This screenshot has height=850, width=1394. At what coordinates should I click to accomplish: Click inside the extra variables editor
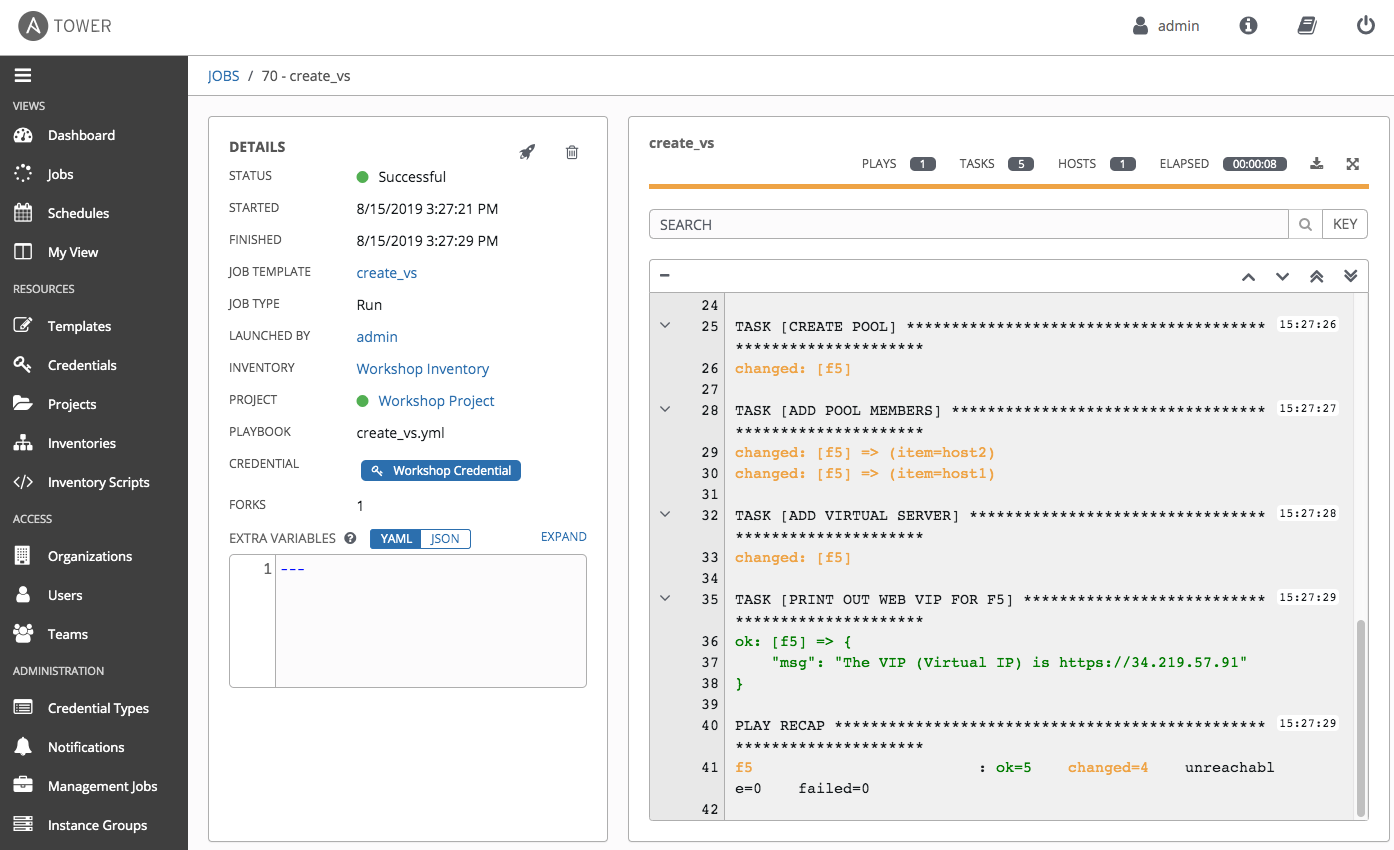[430, 621]
